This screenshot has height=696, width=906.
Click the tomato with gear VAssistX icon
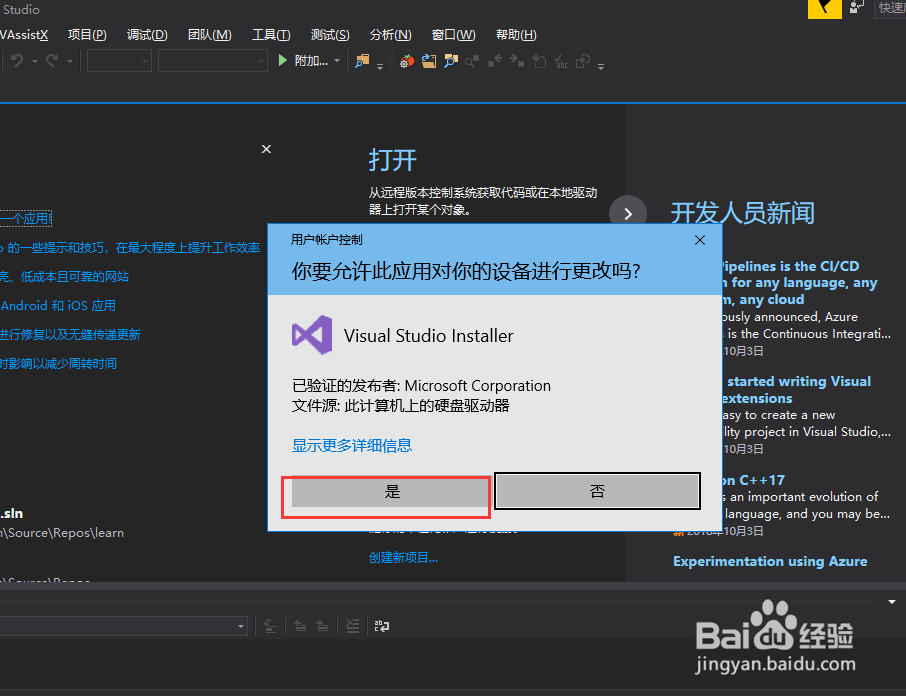point(407,61)
